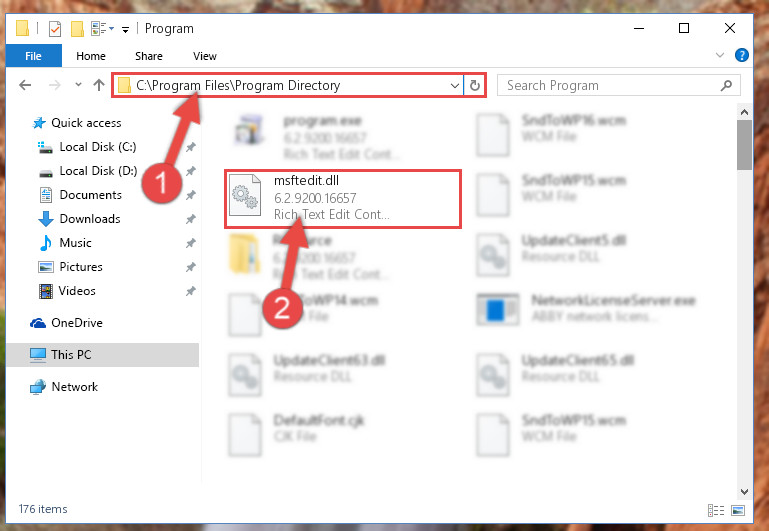Switch to large thumbnails view icon
769x531 pixels.
738,510
